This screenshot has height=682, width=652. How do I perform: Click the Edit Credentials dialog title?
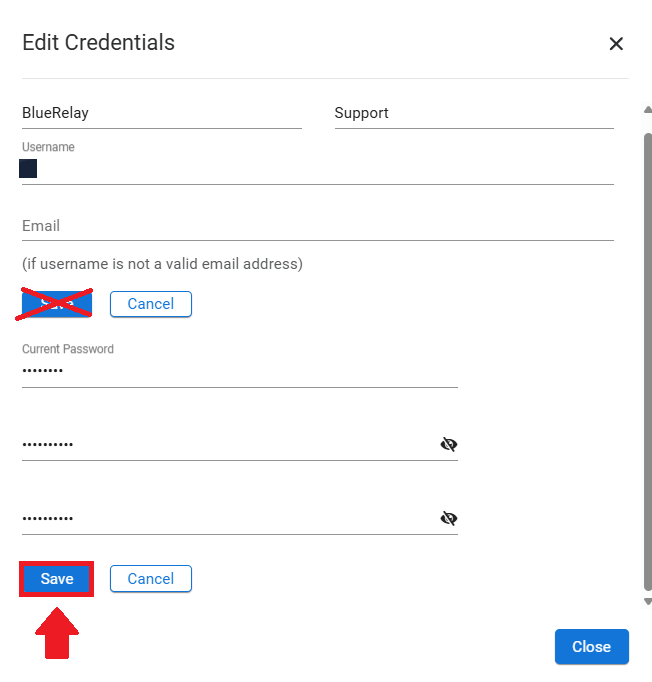(98, 43)
